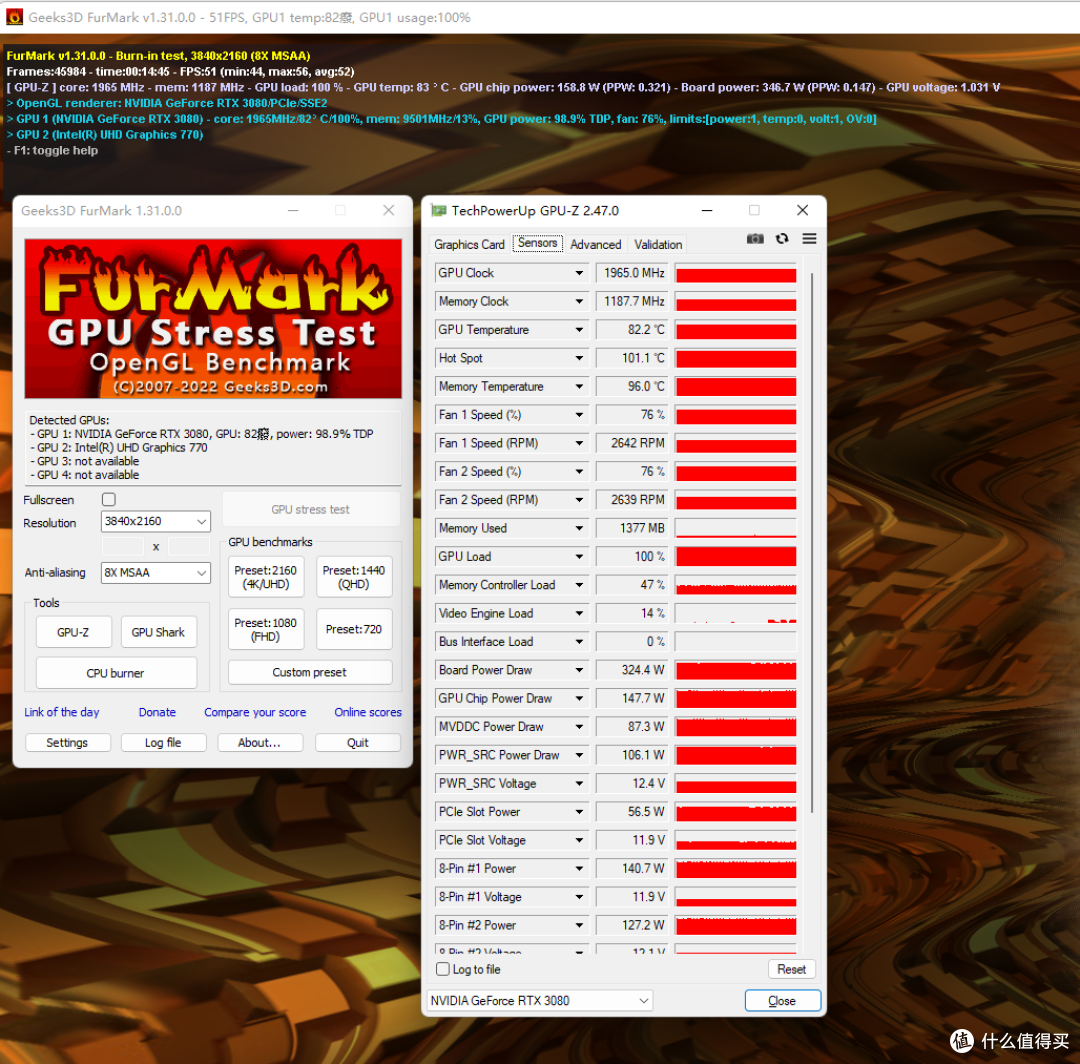This screenshot has width=1080, height=1064.
Task: Reset the GPU-Z sensor readings
Action: point(792,969)
